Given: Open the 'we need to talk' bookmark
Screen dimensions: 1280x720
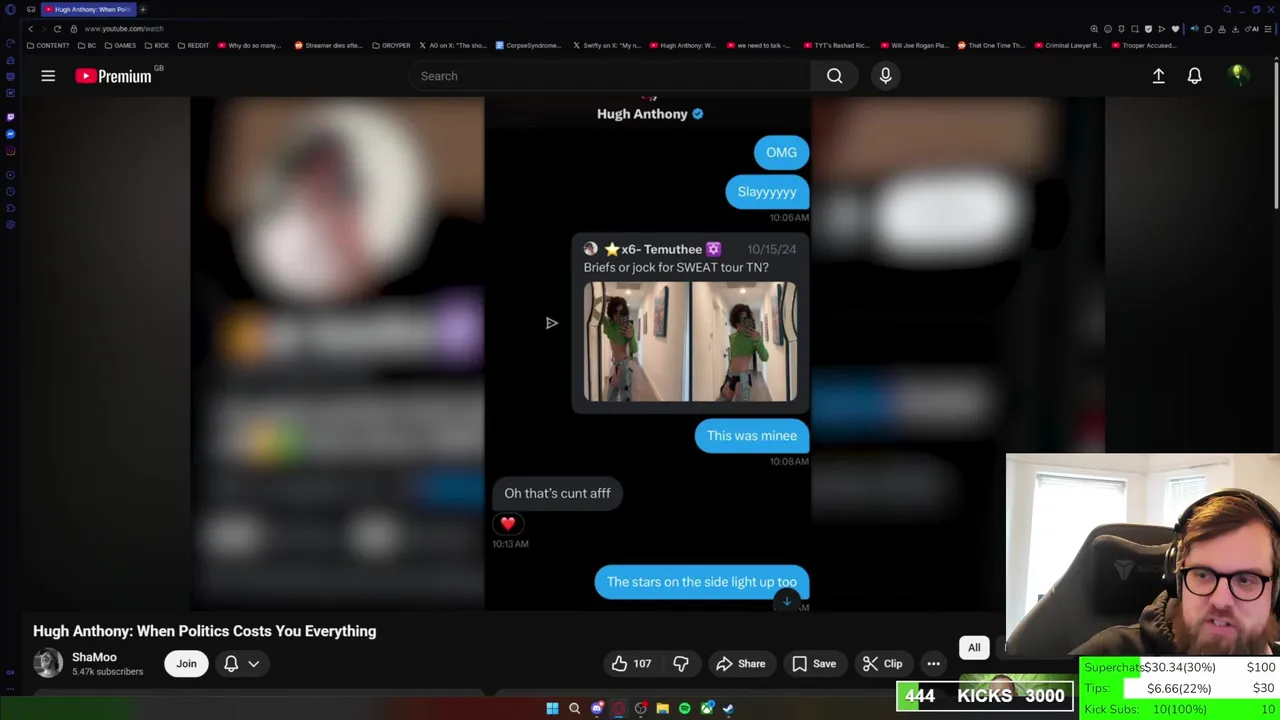Looking at the screenshot, I should click(758, 45).
